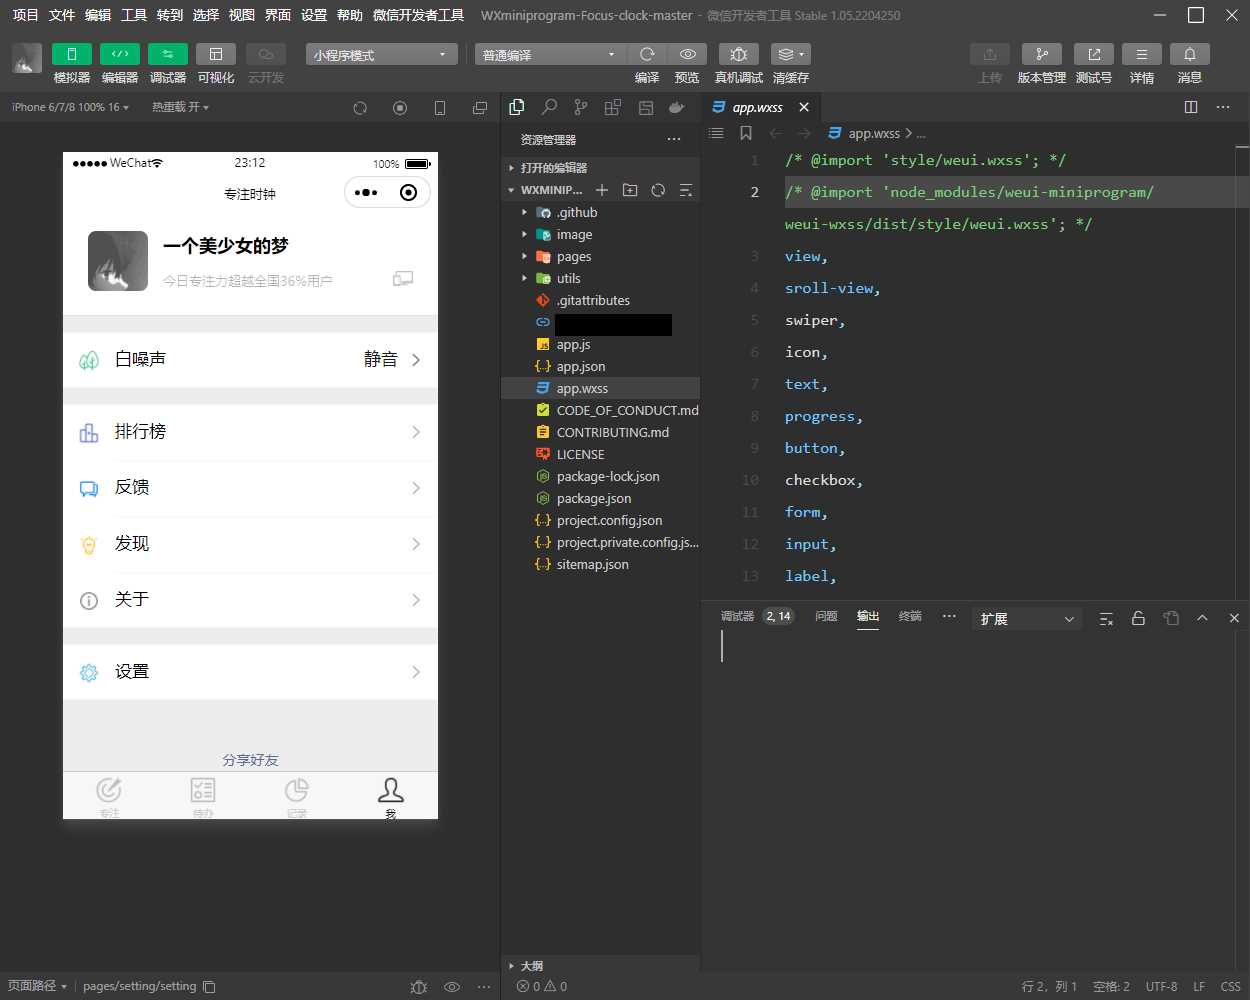Toggle the scroll lock in the debug console
The image size is (1250, 1000).
[x=1138, y=618]
